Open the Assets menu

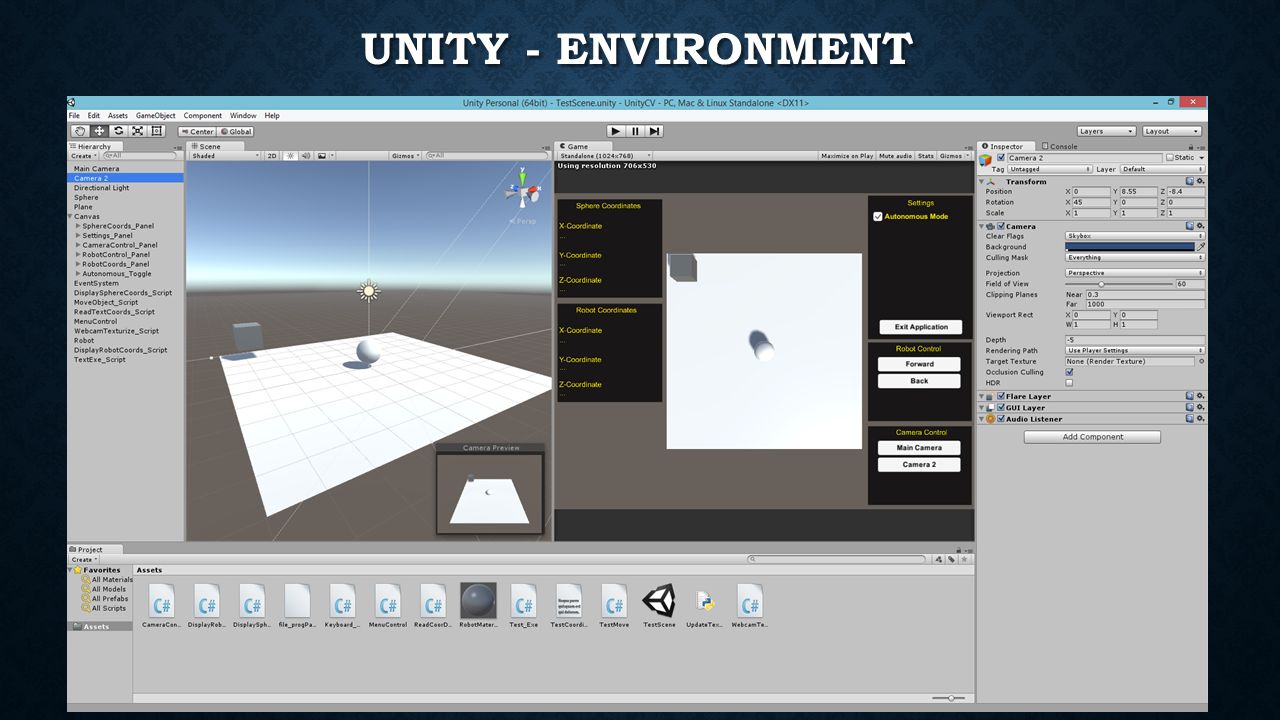[x=118, y=116]
